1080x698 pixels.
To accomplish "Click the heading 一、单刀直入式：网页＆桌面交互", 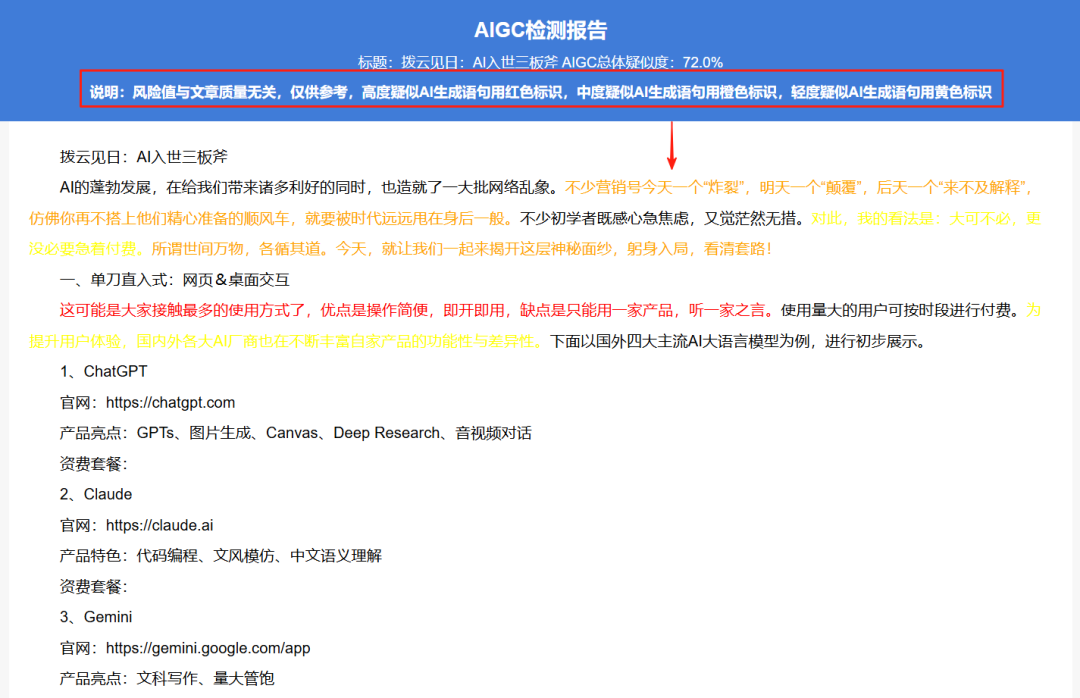I will point(175,279).
